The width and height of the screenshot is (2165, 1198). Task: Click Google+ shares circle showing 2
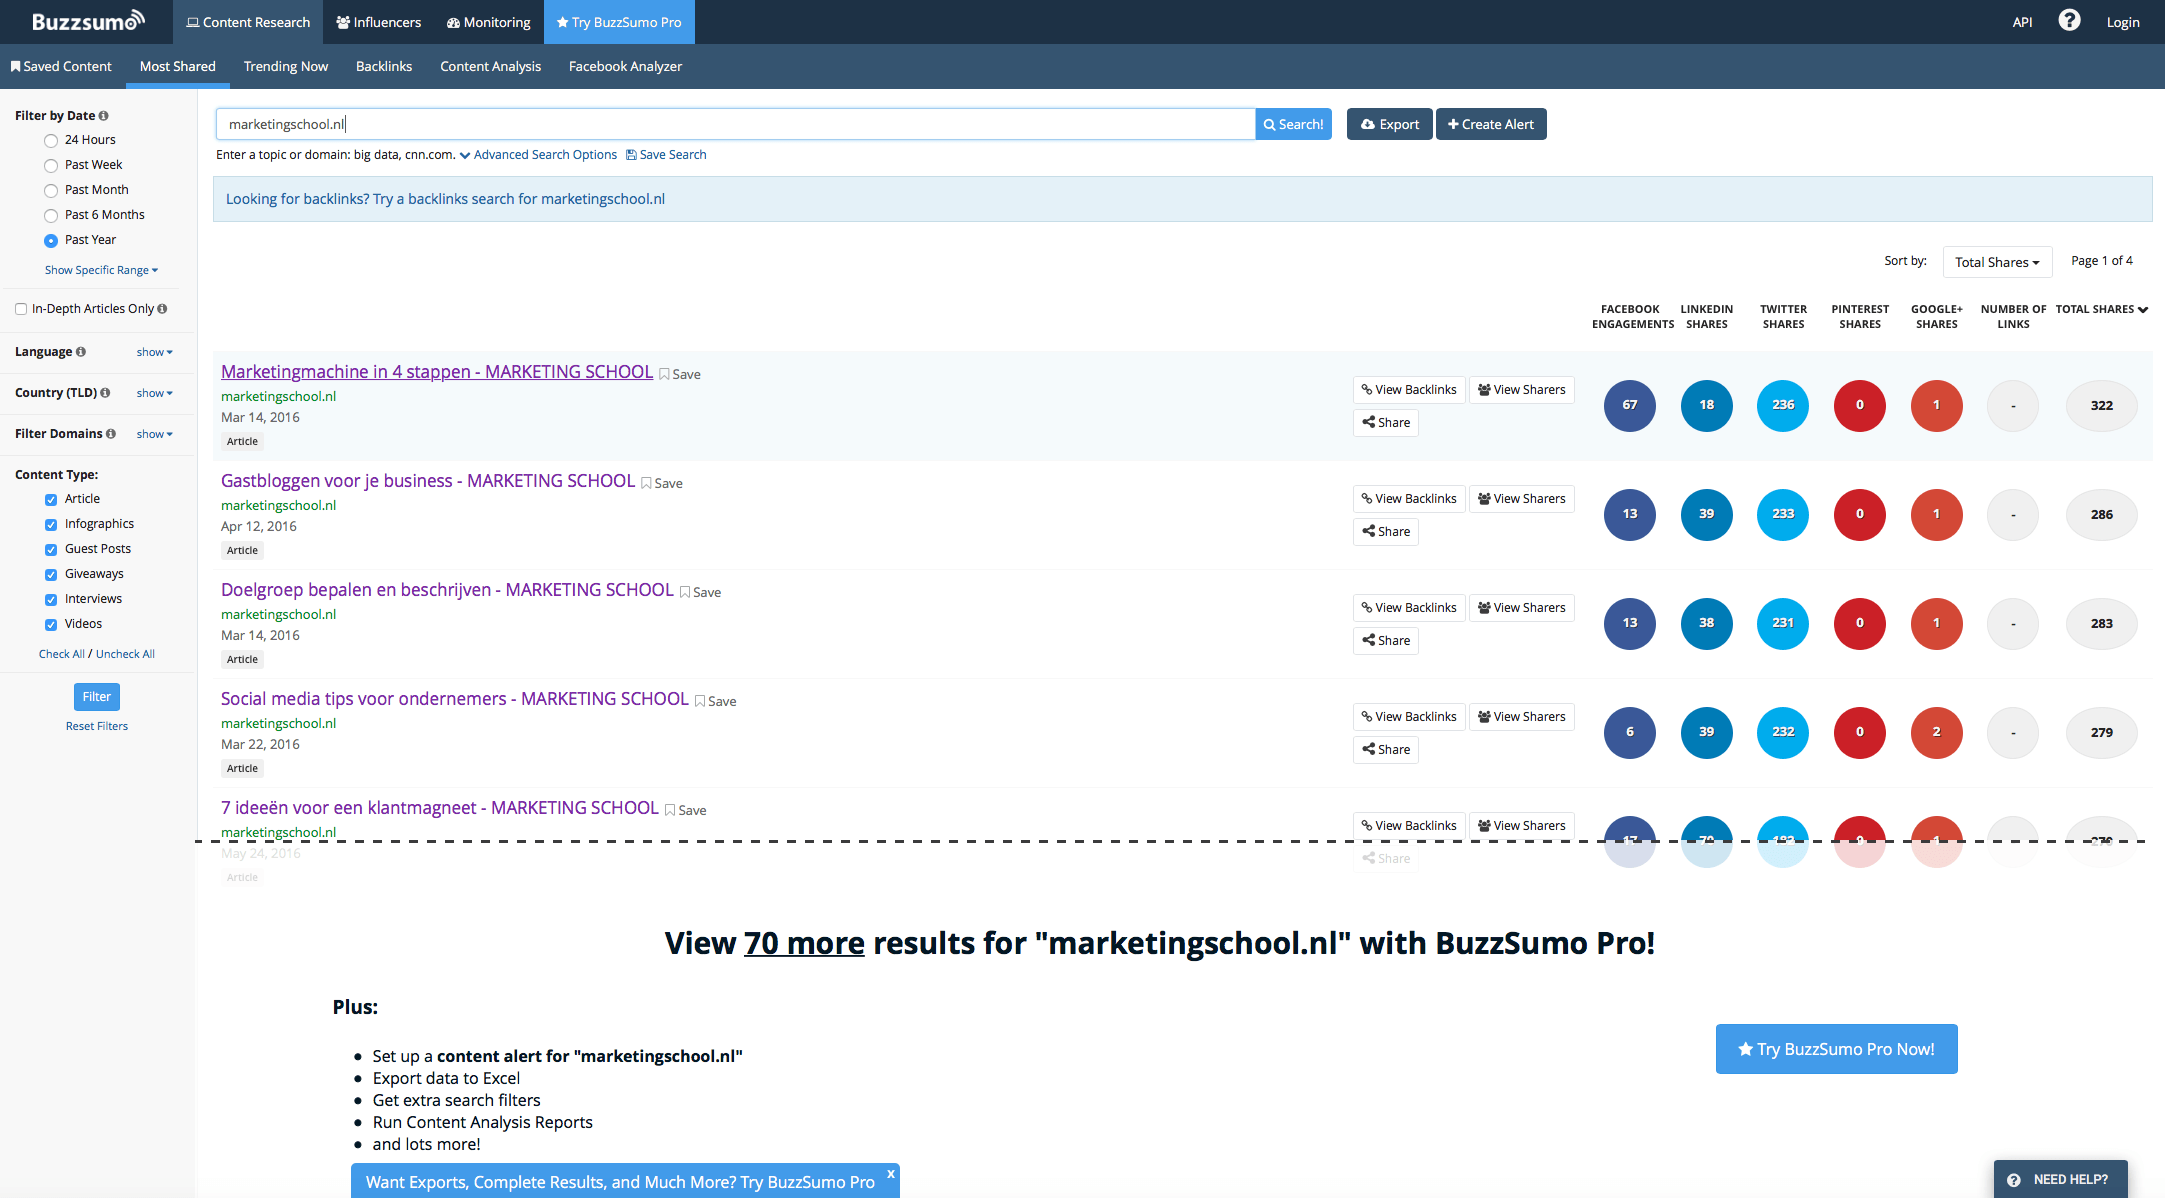(1936, 732)
